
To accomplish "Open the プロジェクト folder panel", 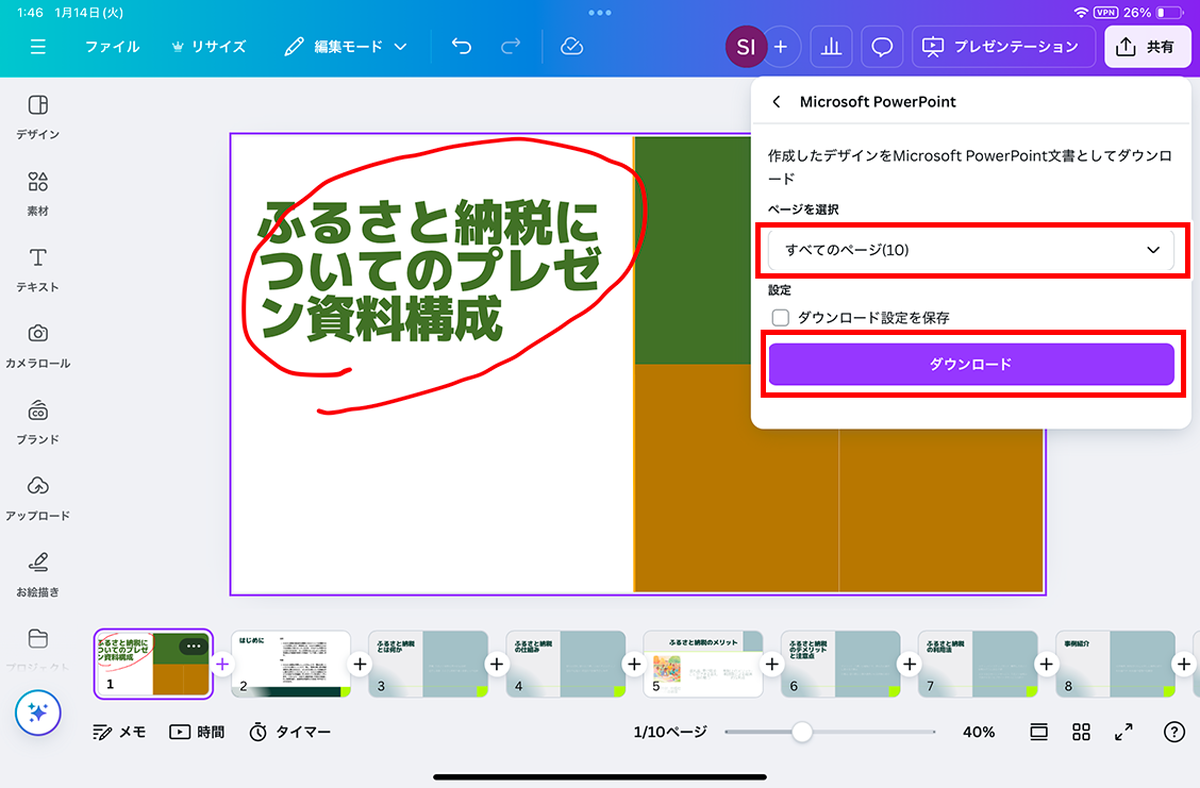I will (38, 650).
